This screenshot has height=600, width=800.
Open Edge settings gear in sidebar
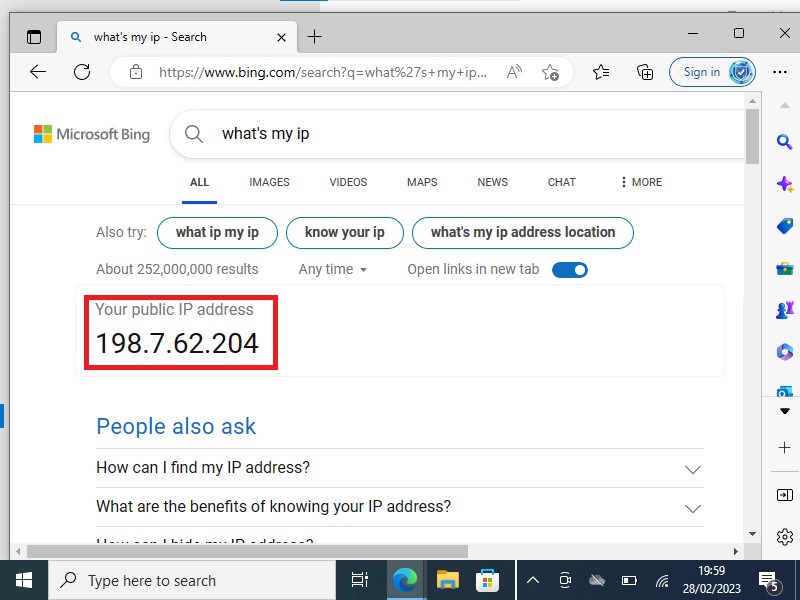(784, 537)
